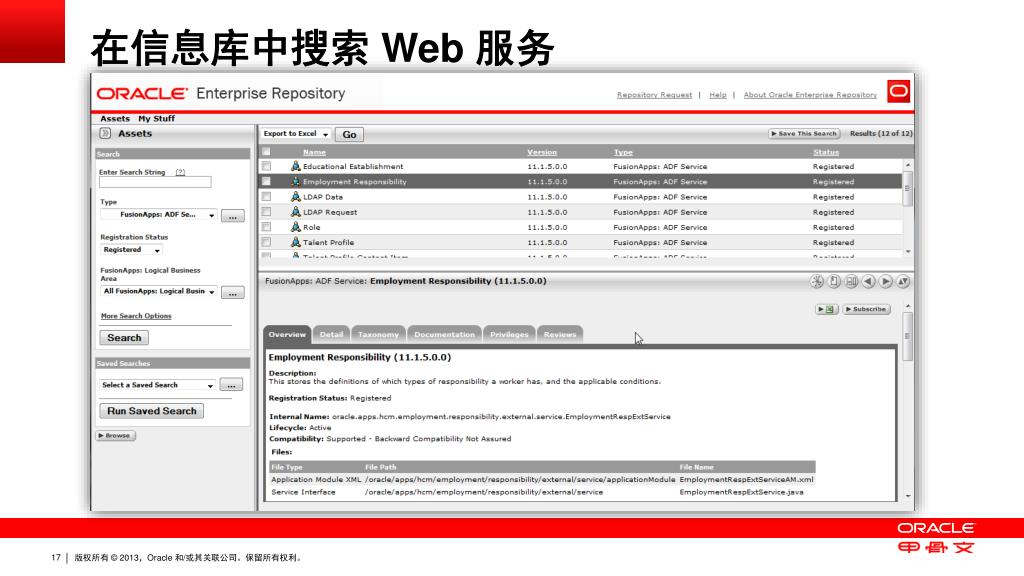Go to the next asset with the right arrow icon
The width and height of the screenshot is (1024, 576).
click(x=886, y=281)
